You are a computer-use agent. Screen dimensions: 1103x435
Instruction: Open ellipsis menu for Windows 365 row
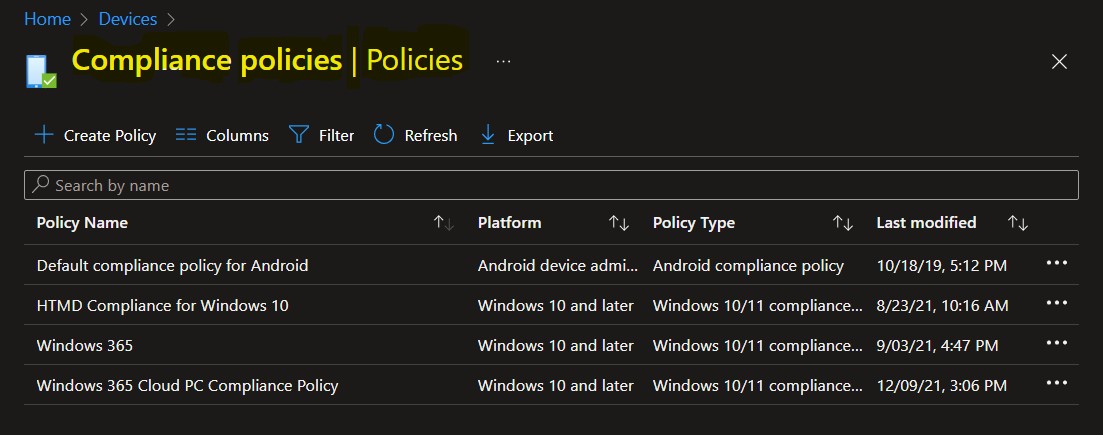pyautogui.click(x=1057, y=343)
